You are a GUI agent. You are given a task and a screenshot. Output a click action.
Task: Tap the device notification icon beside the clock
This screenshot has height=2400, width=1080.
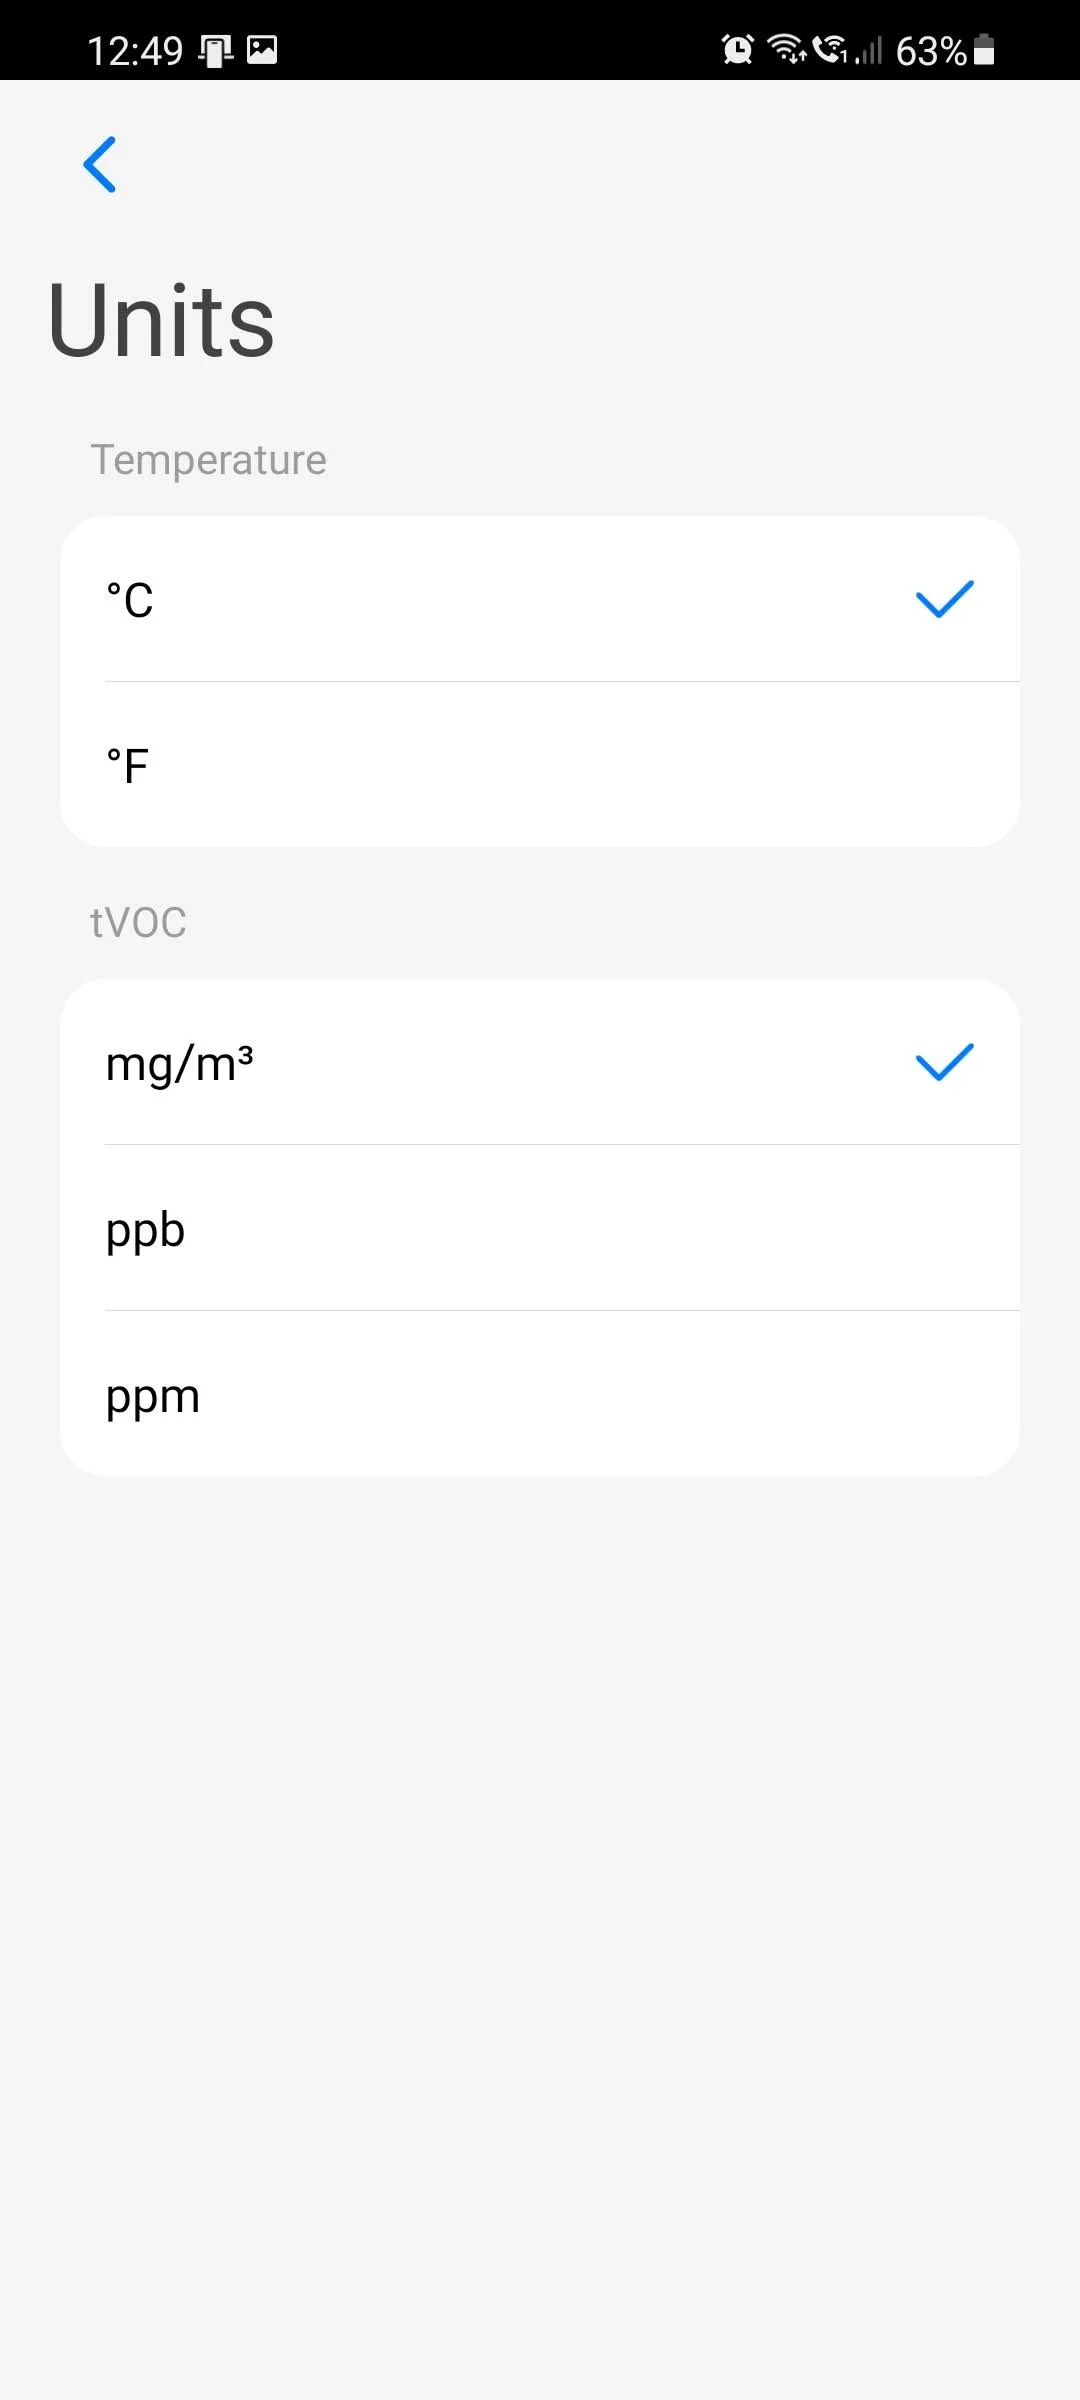coord(215,50)
